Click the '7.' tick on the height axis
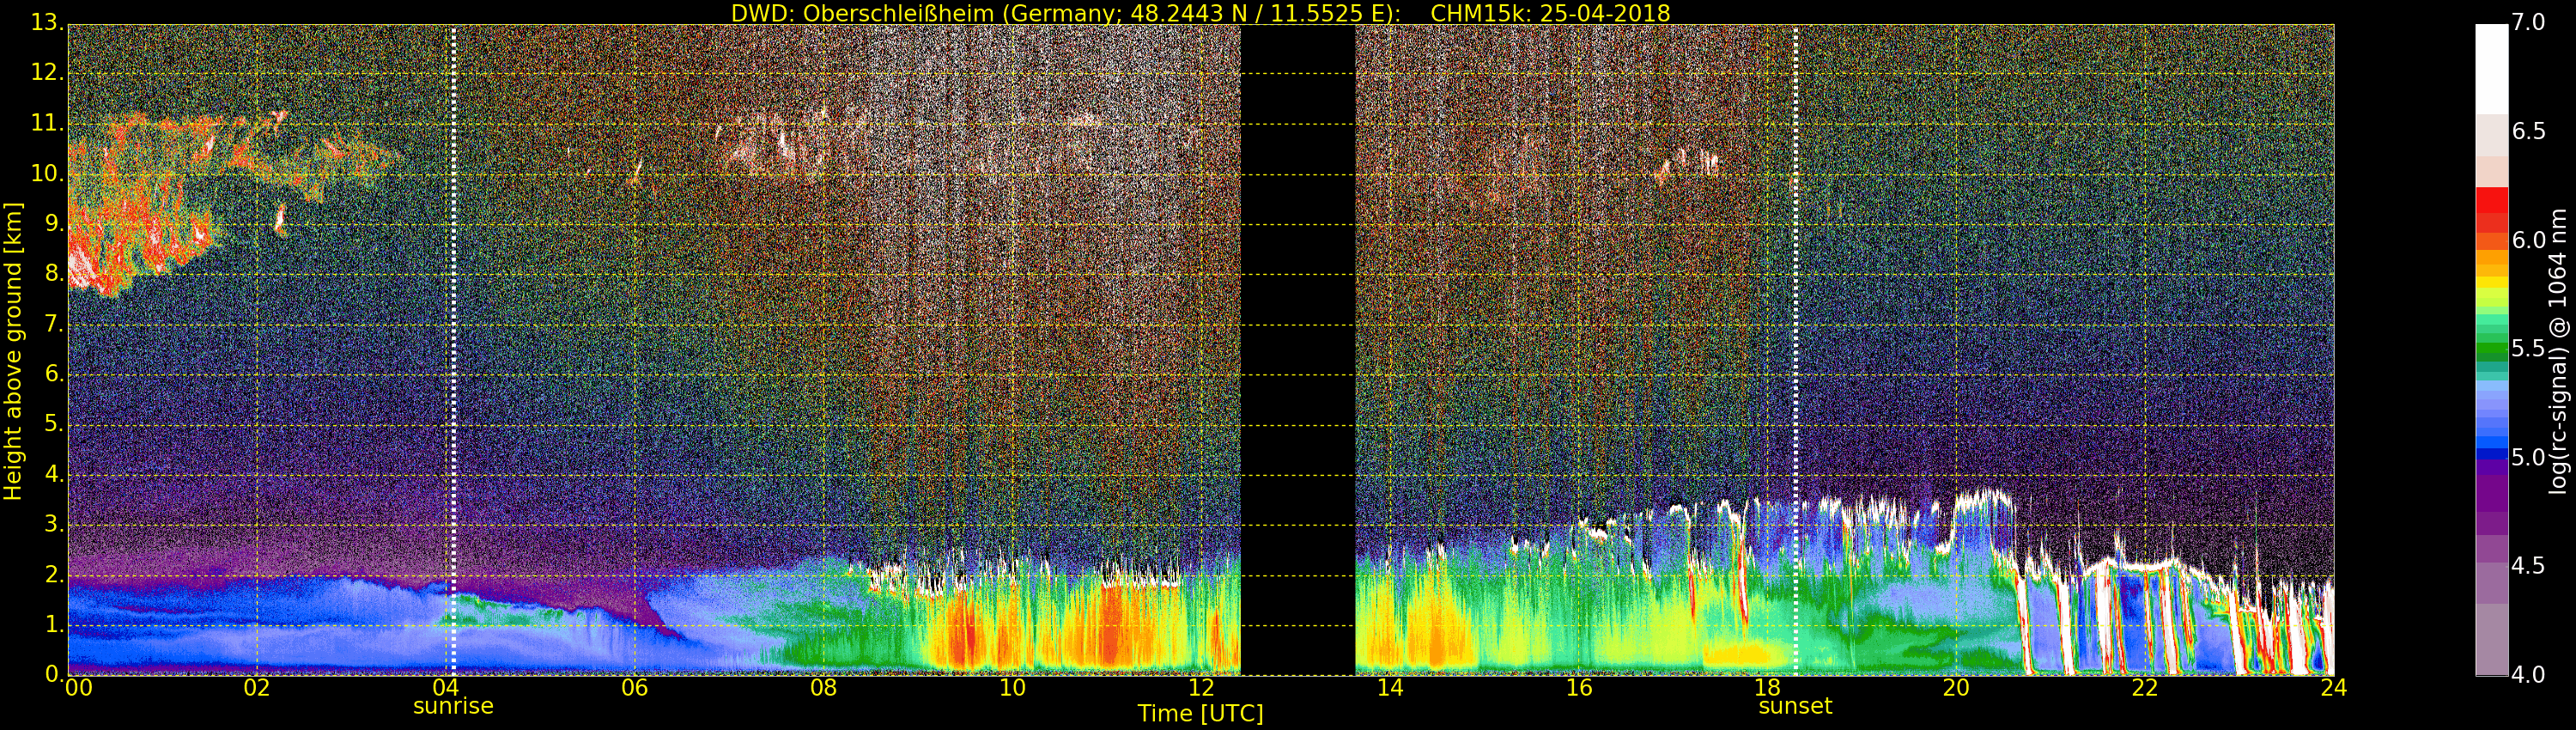 tap(53, 325)
